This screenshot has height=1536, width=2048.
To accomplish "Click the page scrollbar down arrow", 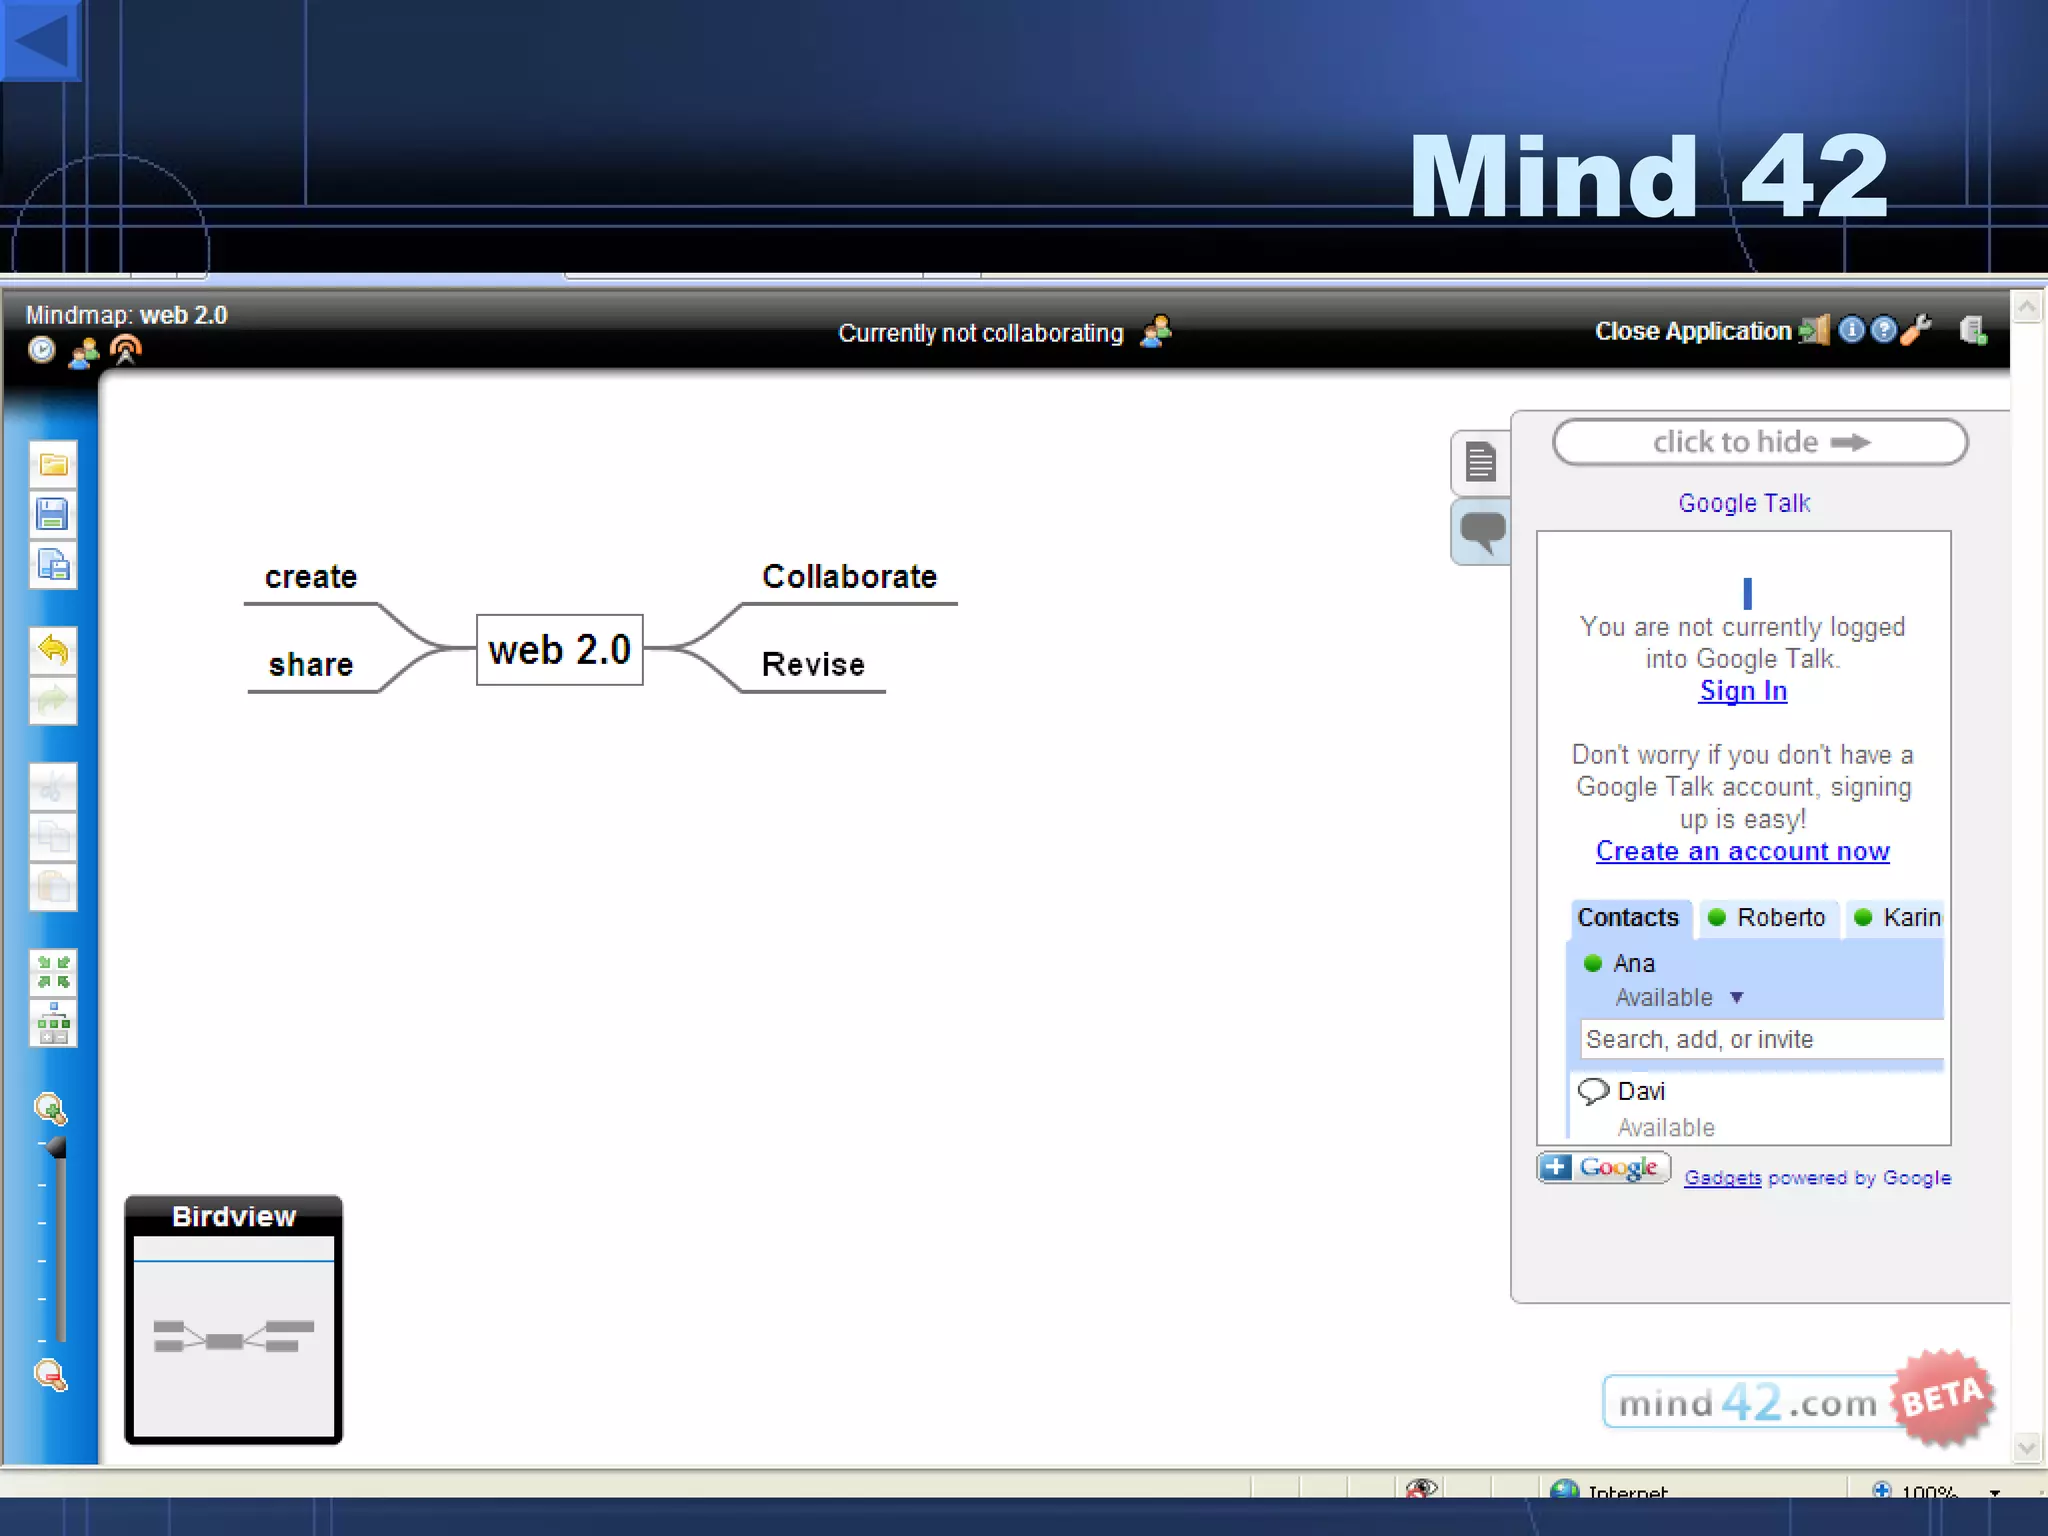I will click(x=2027, y=1448).
